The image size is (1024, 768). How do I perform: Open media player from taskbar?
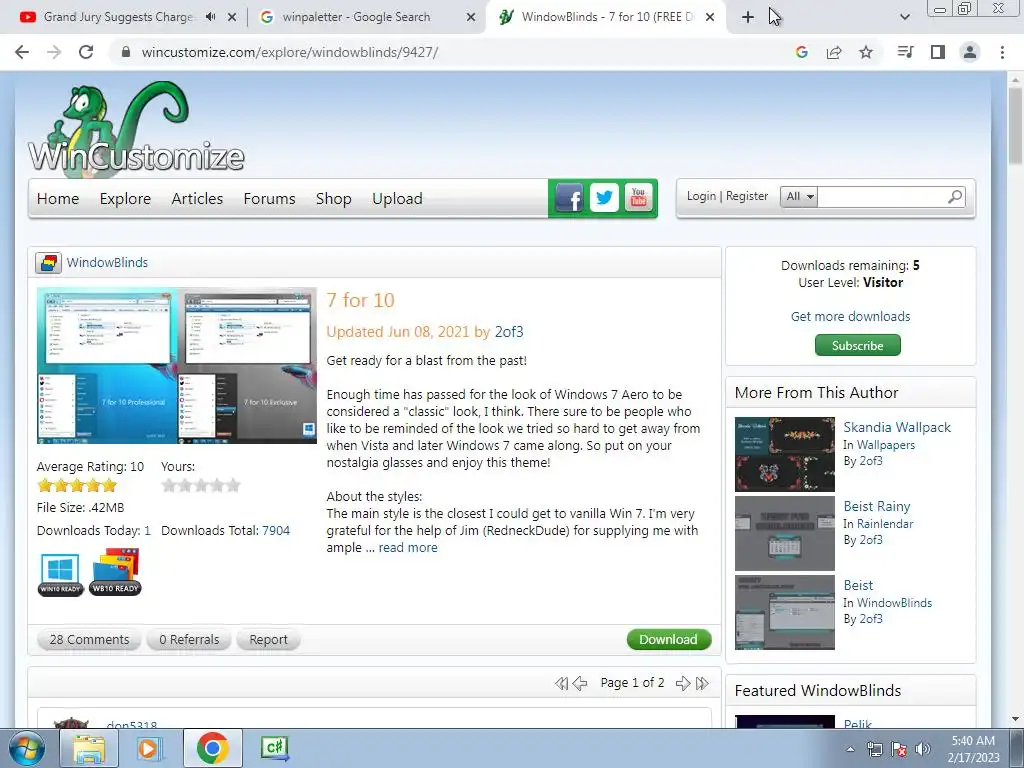pyautogui.click(x=149, y=748)
